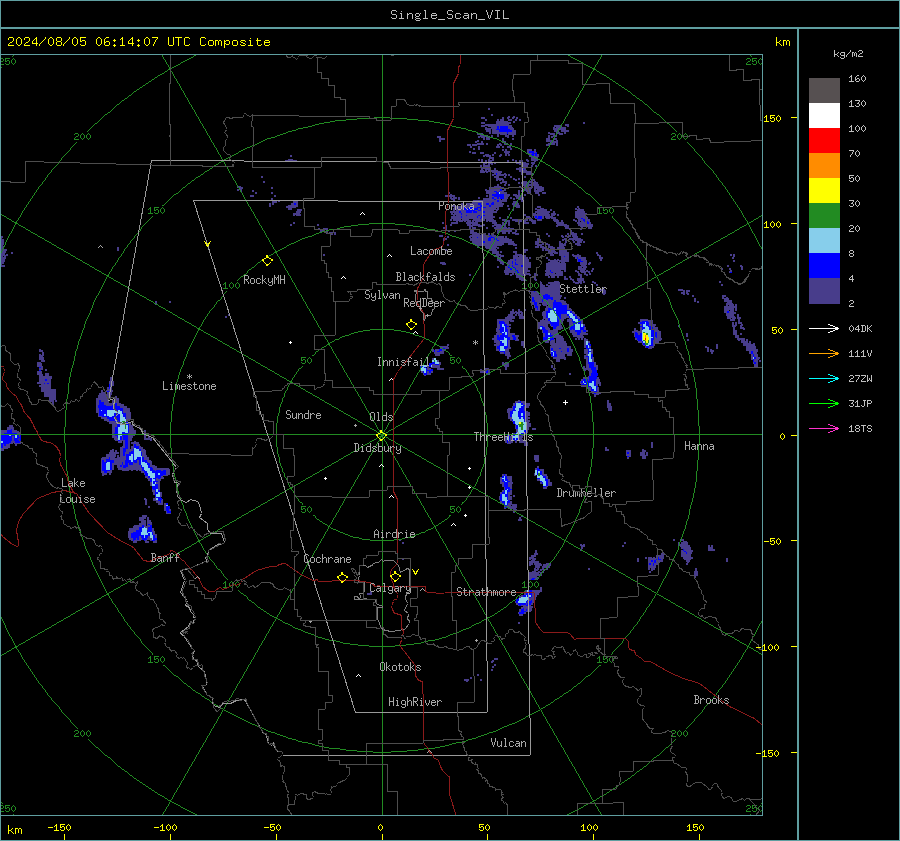The height and width of the screenshot is (841, 900).
Task: Click the yellow-red storm cell west of Hanna
Action: coord(646,334)
